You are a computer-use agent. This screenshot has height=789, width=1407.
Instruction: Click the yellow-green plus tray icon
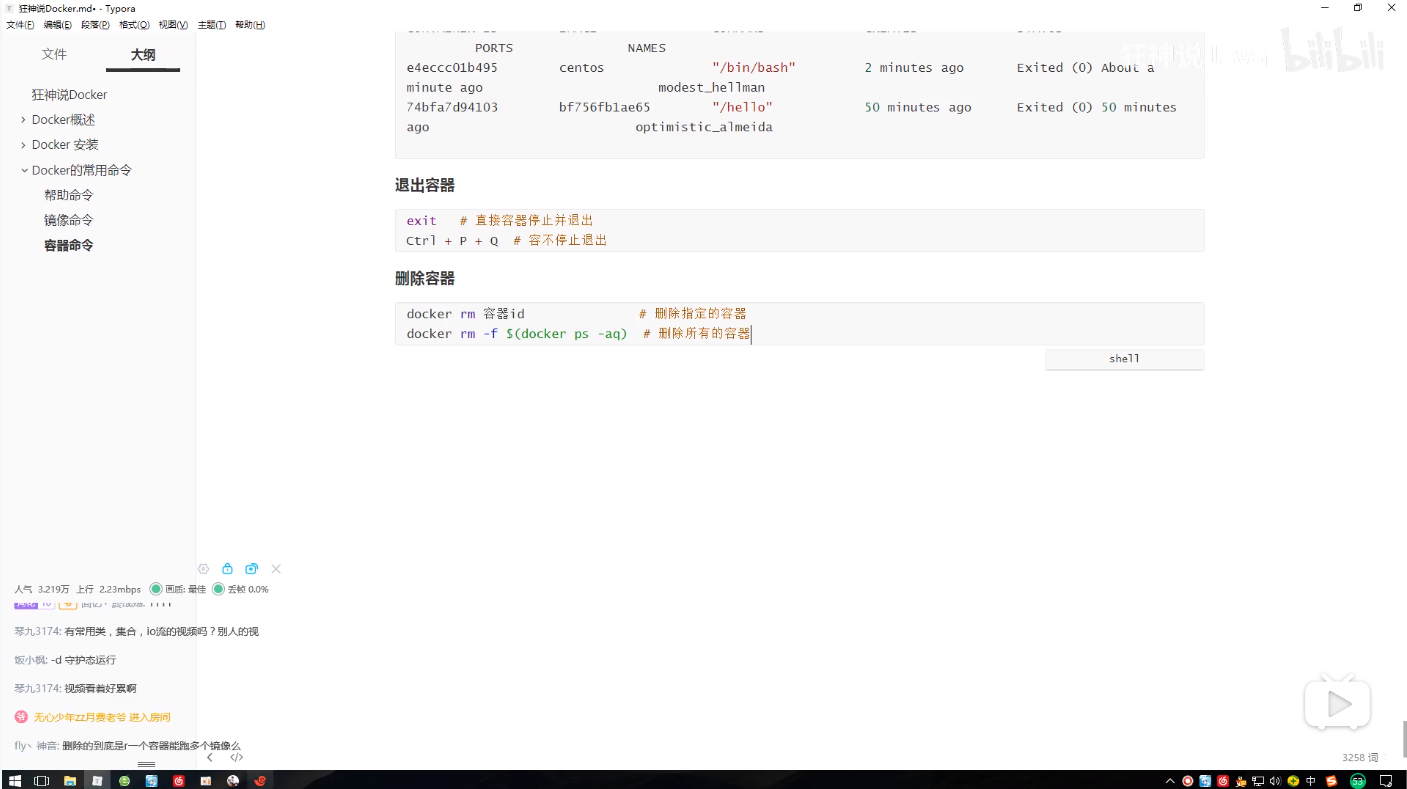point(1293,781)
